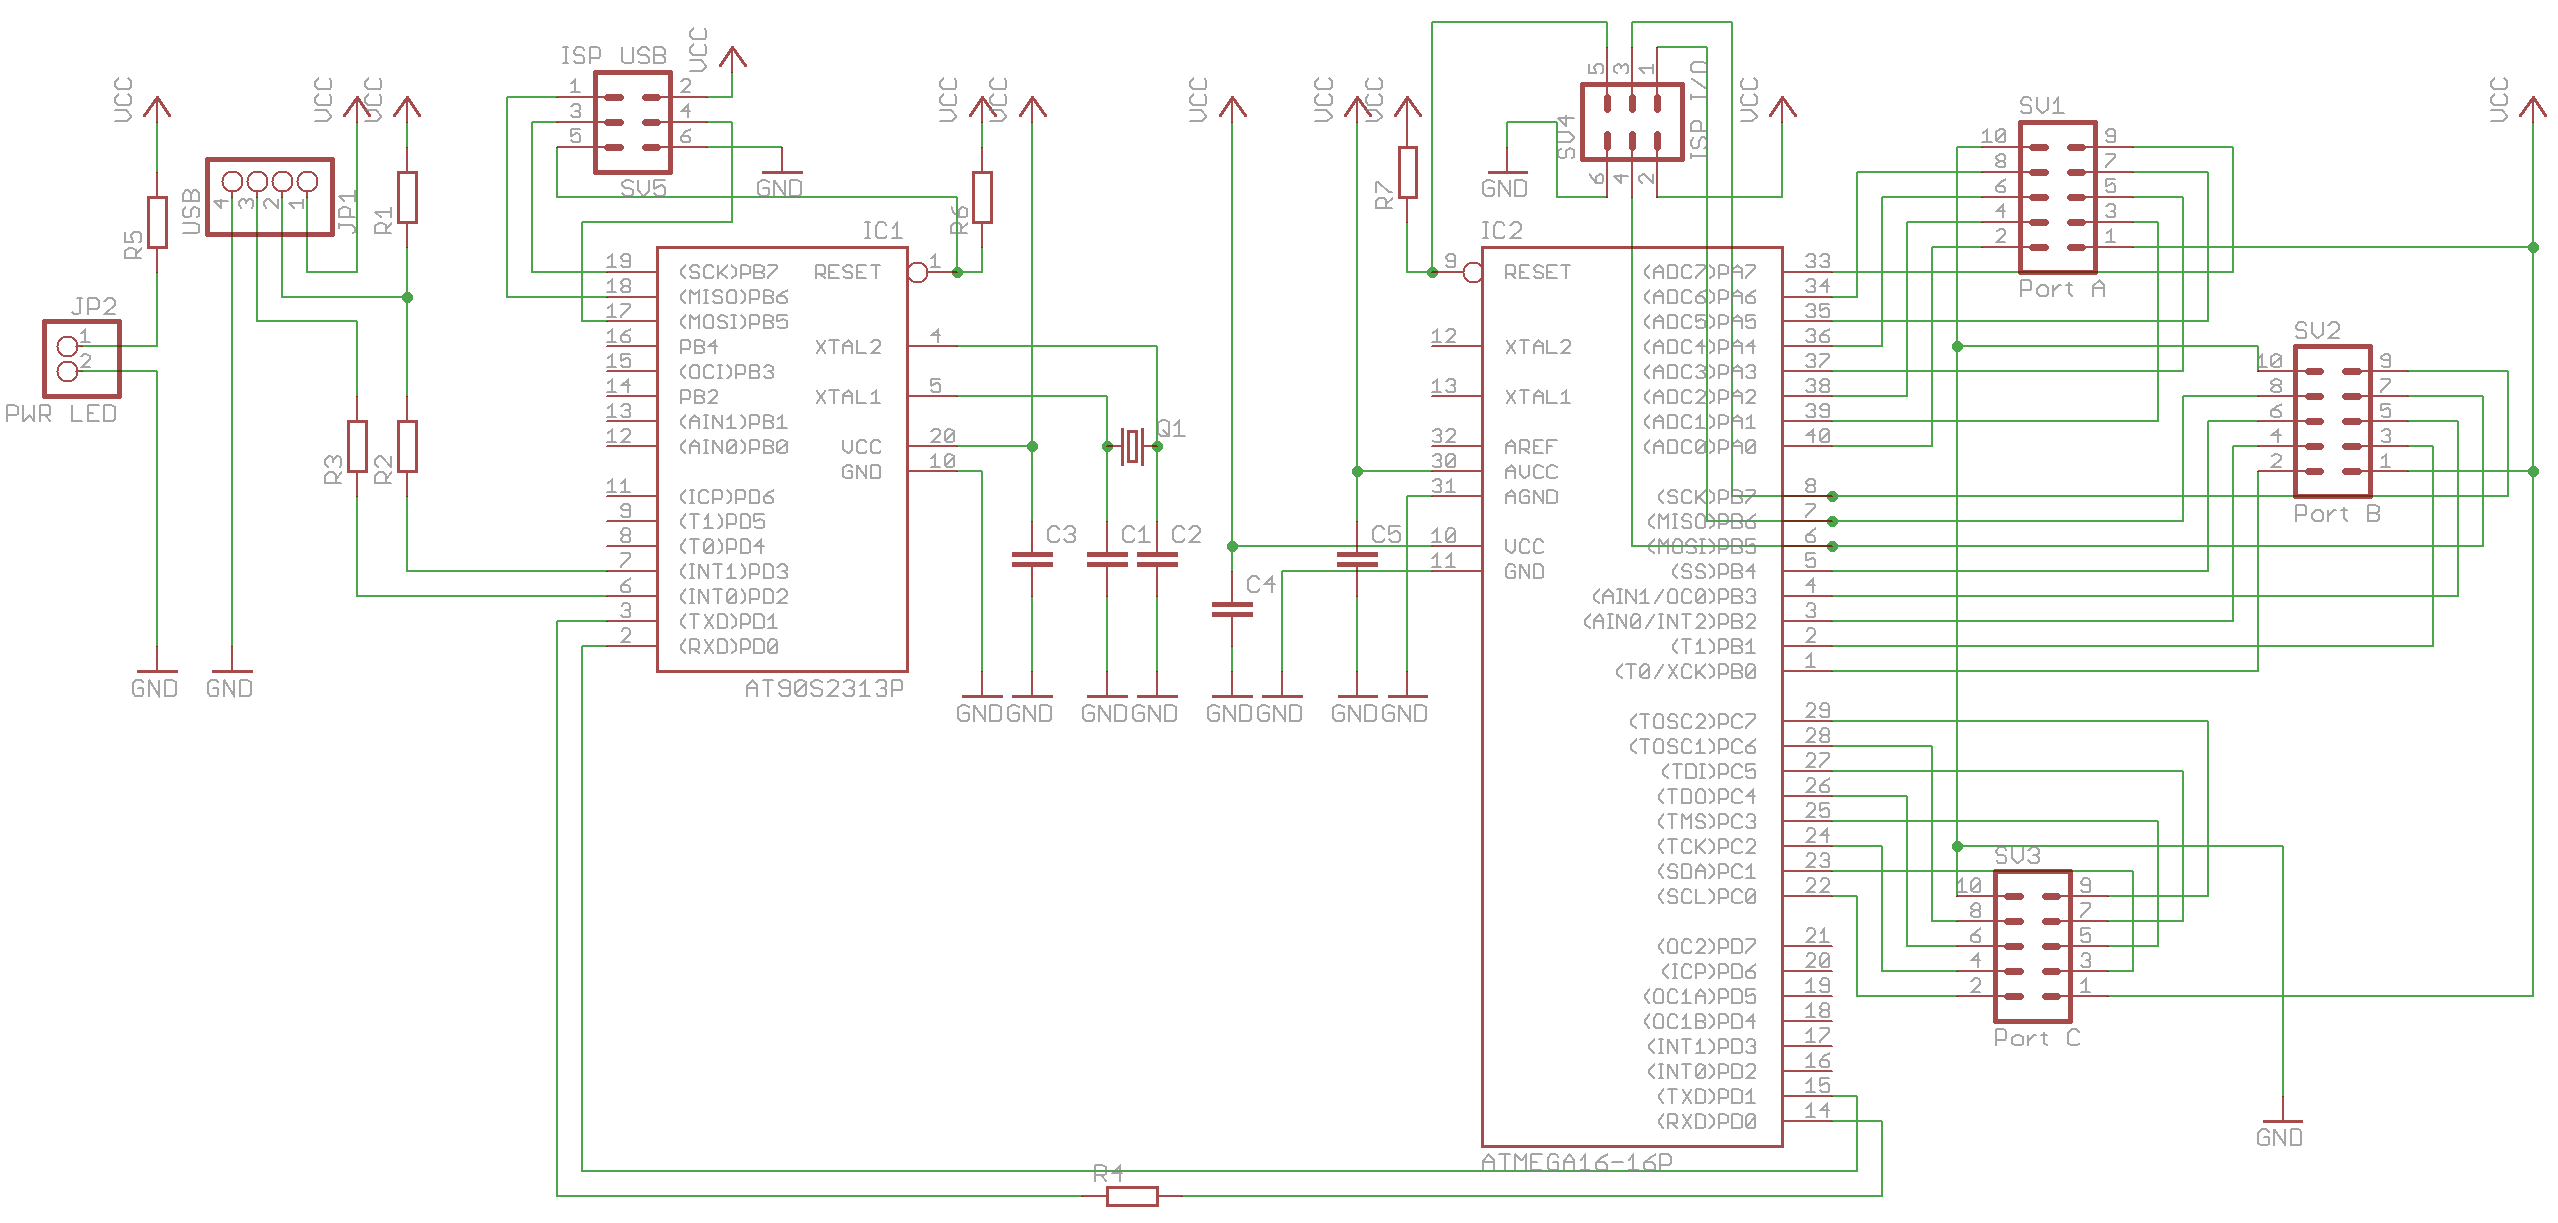Select resistor R6 on the IC1 reset line
This screenshot has width=2558, height=1223.
pyautogui.click(x=982, y=197)
